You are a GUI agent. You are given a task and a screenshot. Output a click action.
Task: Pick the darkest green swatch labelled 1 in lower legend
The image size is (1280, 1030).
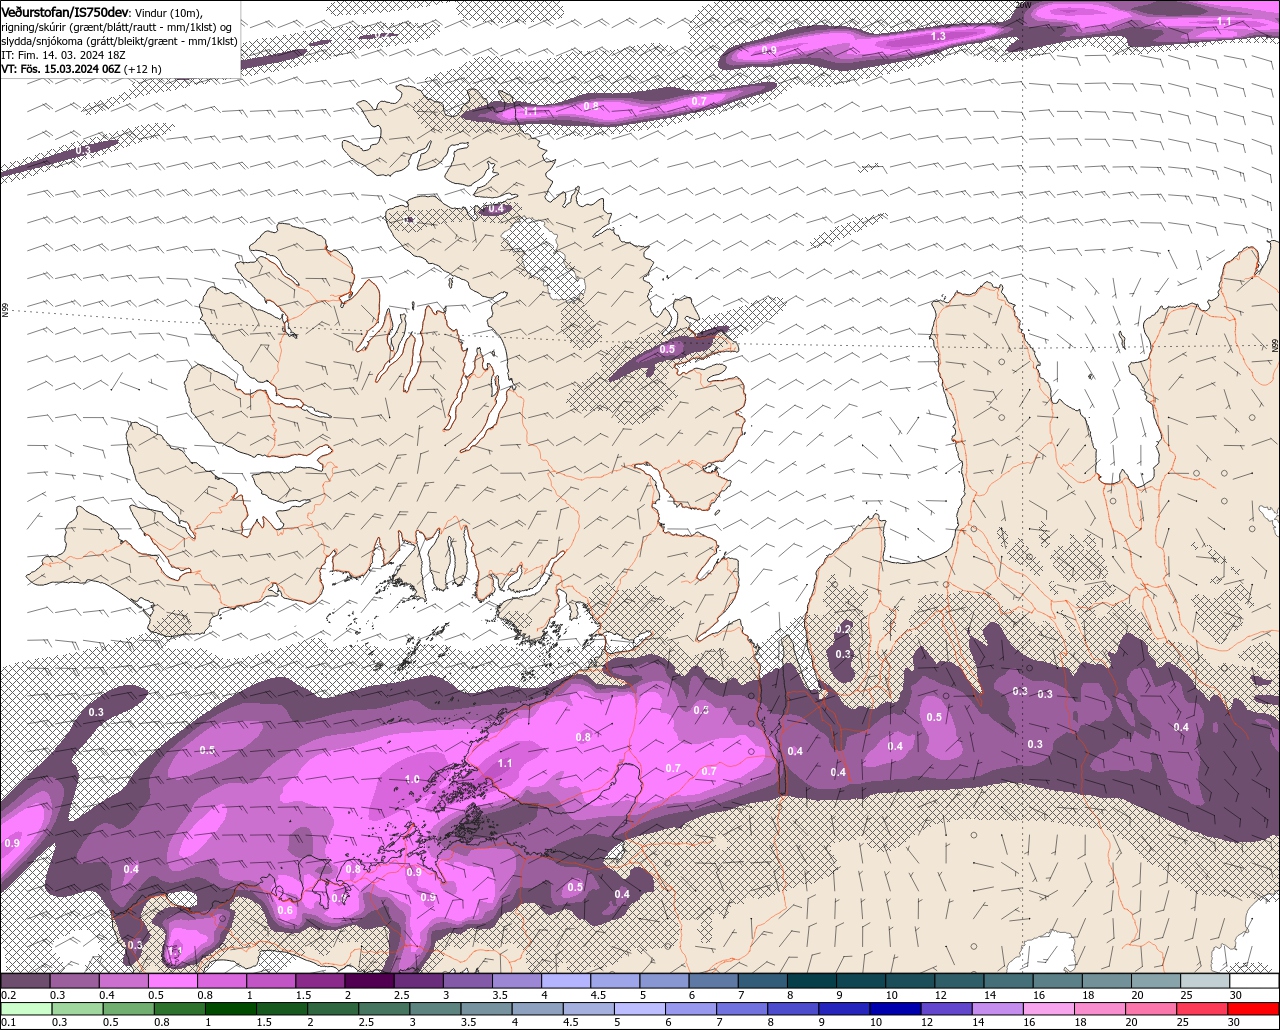pyautogui.click(x=231, y=1008)
